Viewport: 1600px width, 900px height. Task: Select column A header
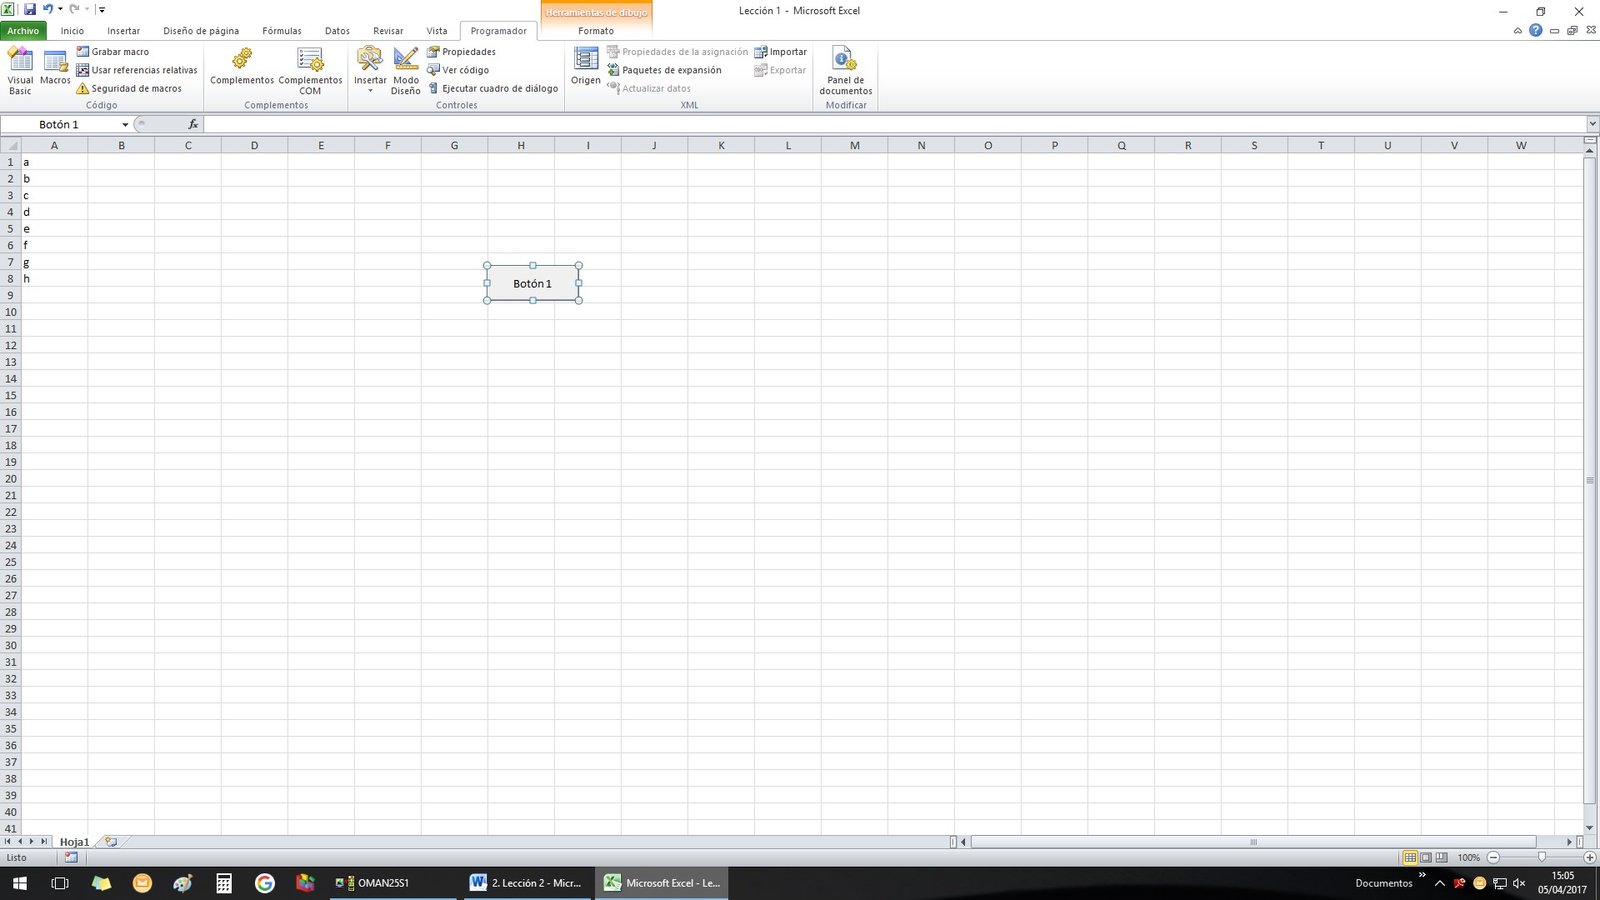point(54,145)
